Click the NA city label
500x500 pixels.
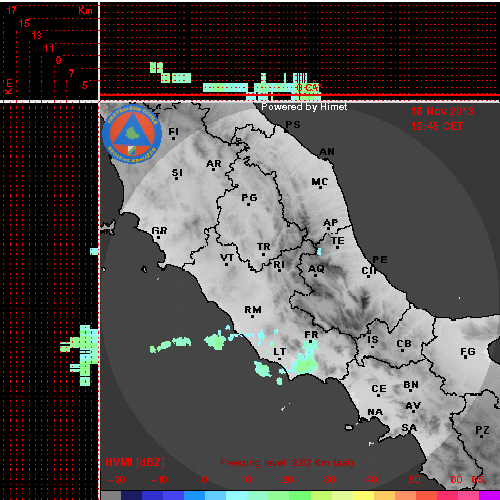tap(375, 413)
